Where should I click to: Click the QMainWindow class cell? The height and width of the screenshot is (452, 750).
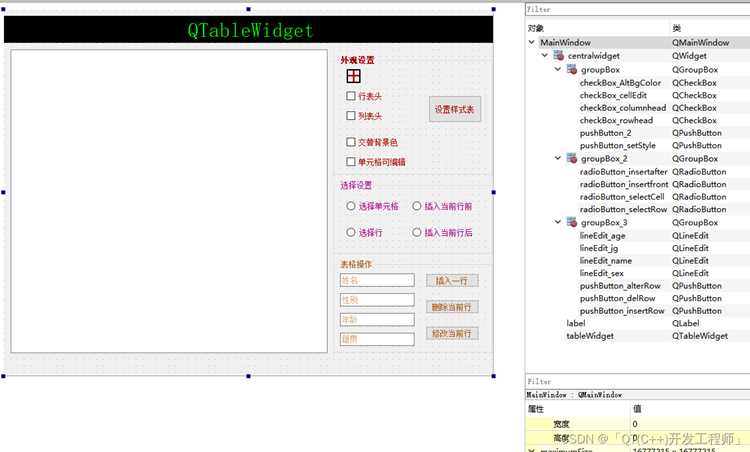(700, 42)
